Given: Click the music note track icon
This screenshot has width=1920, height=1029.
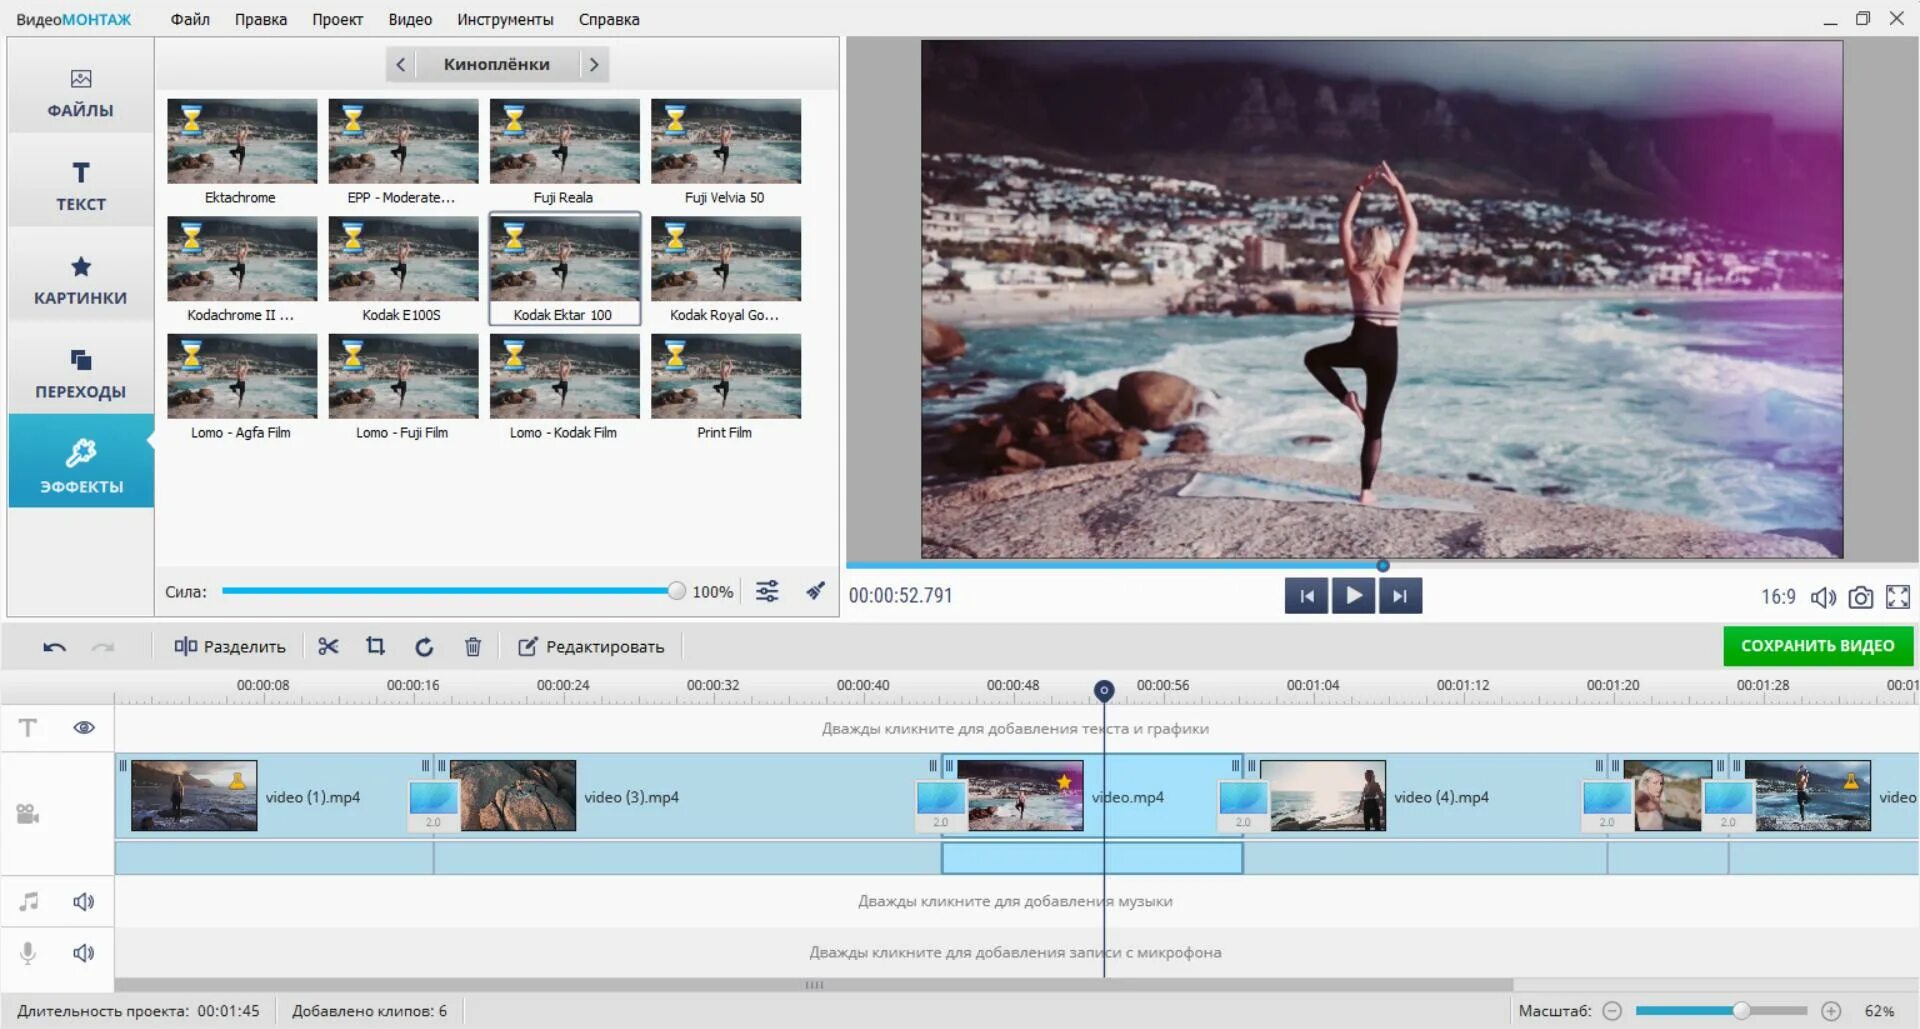Looking at the screenshot, I should click(x=29, y=902).
